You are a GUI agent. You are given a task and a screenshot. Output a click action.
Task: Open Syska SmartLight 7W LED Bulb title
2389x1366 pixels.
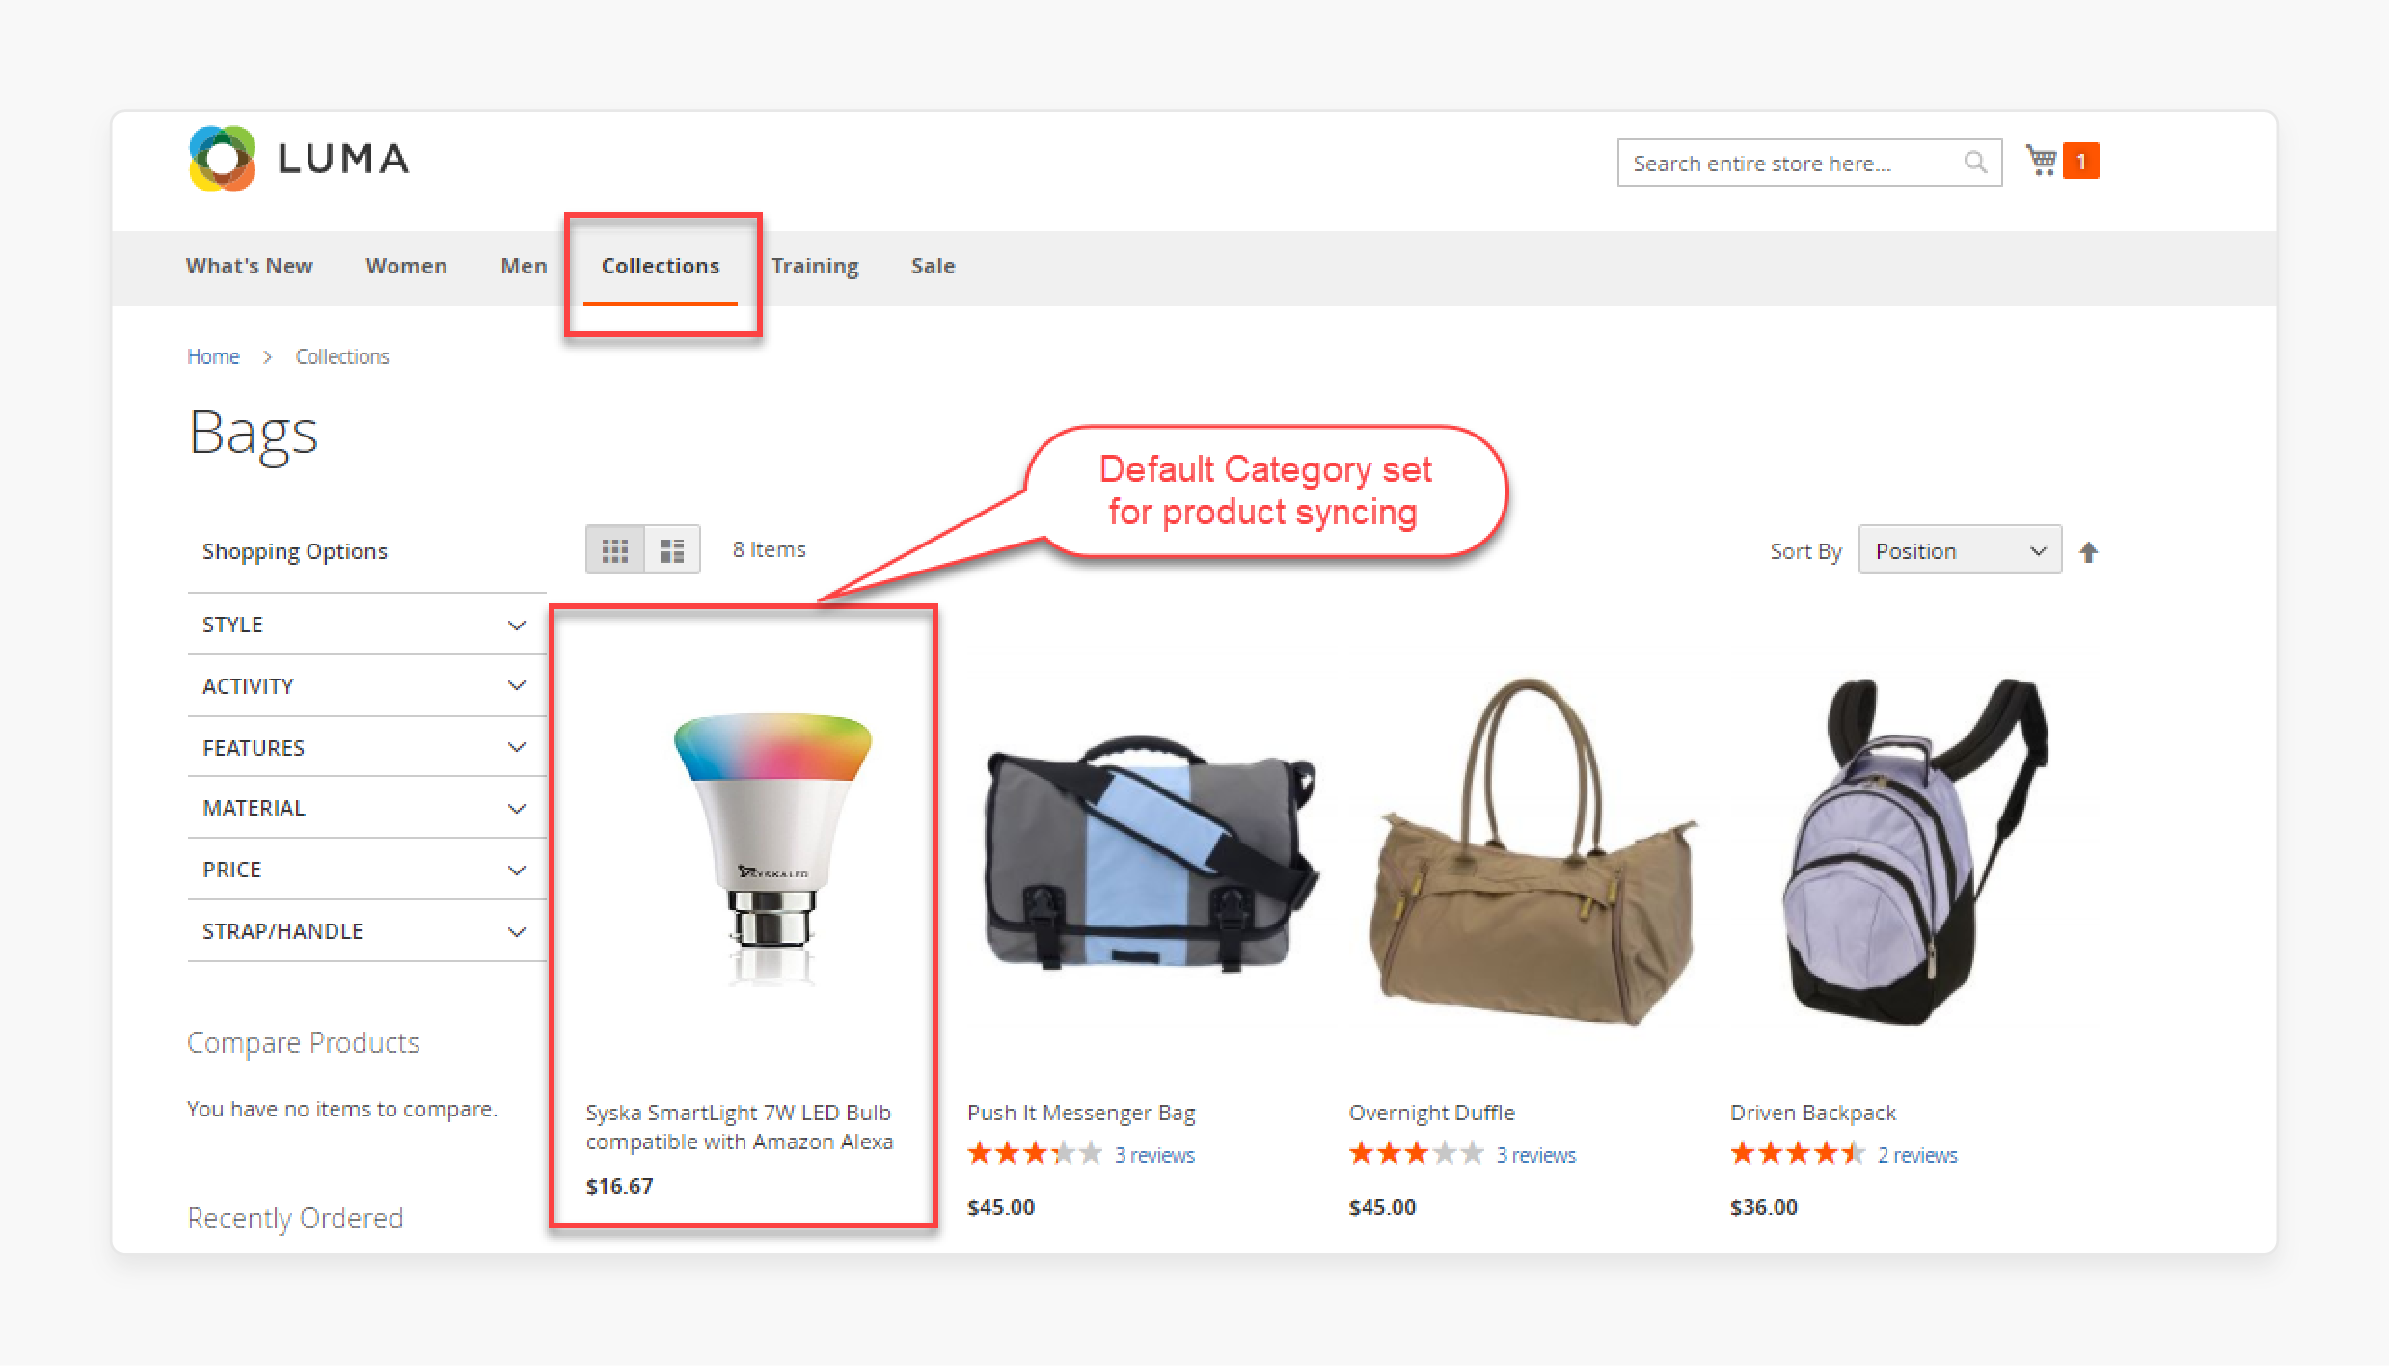tap(739, 1127)
